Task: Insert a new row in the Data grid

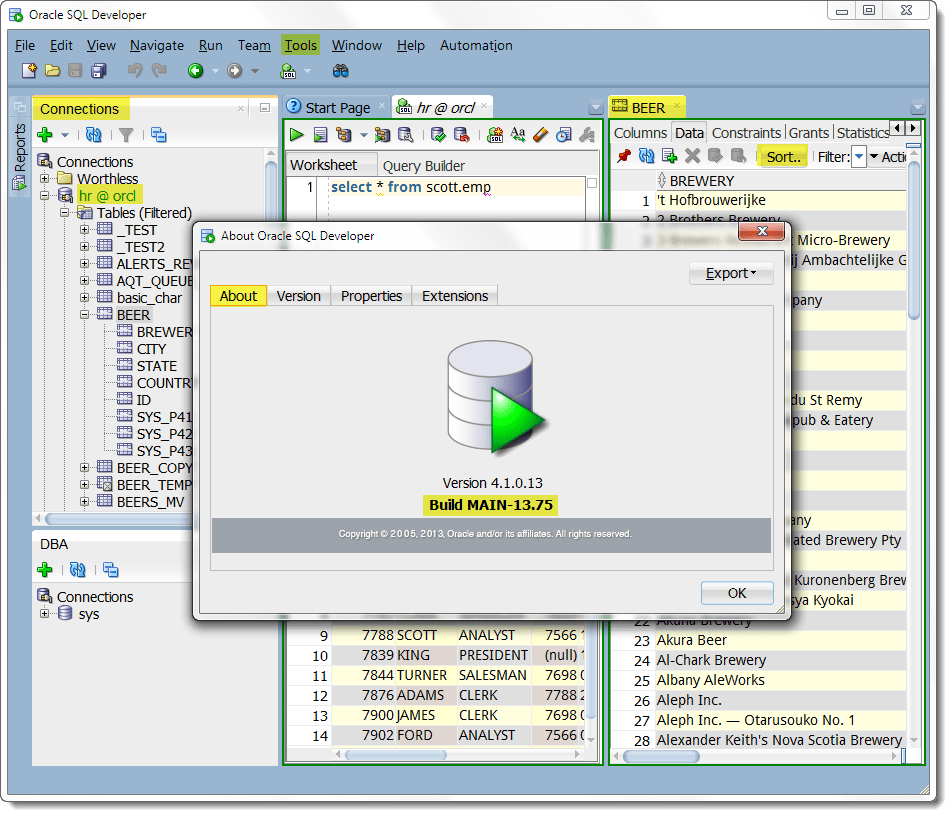Action: click(668, 155)
